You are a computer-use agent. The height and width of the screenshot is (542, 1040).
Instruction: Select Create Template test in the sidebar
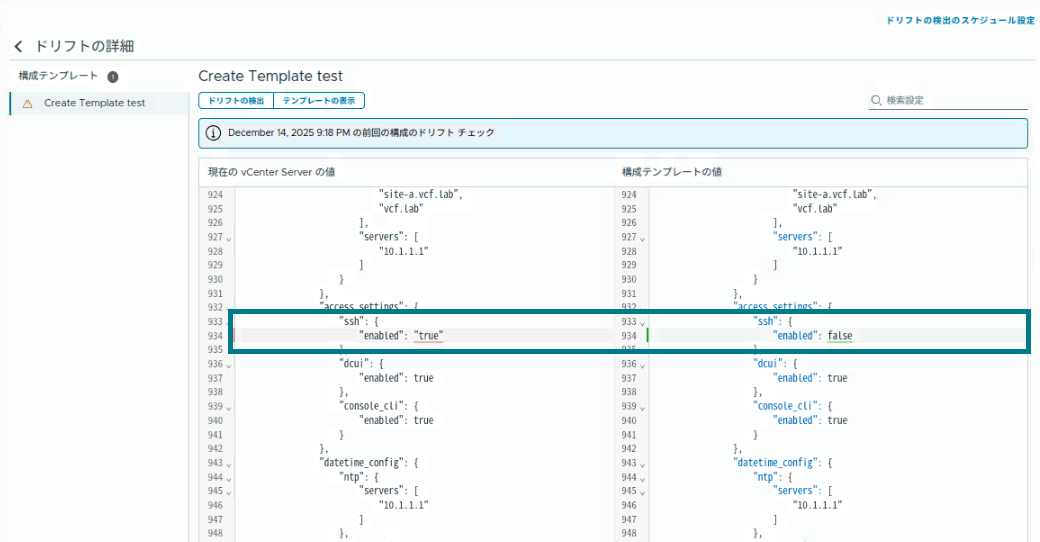click(x=94, y=103)
